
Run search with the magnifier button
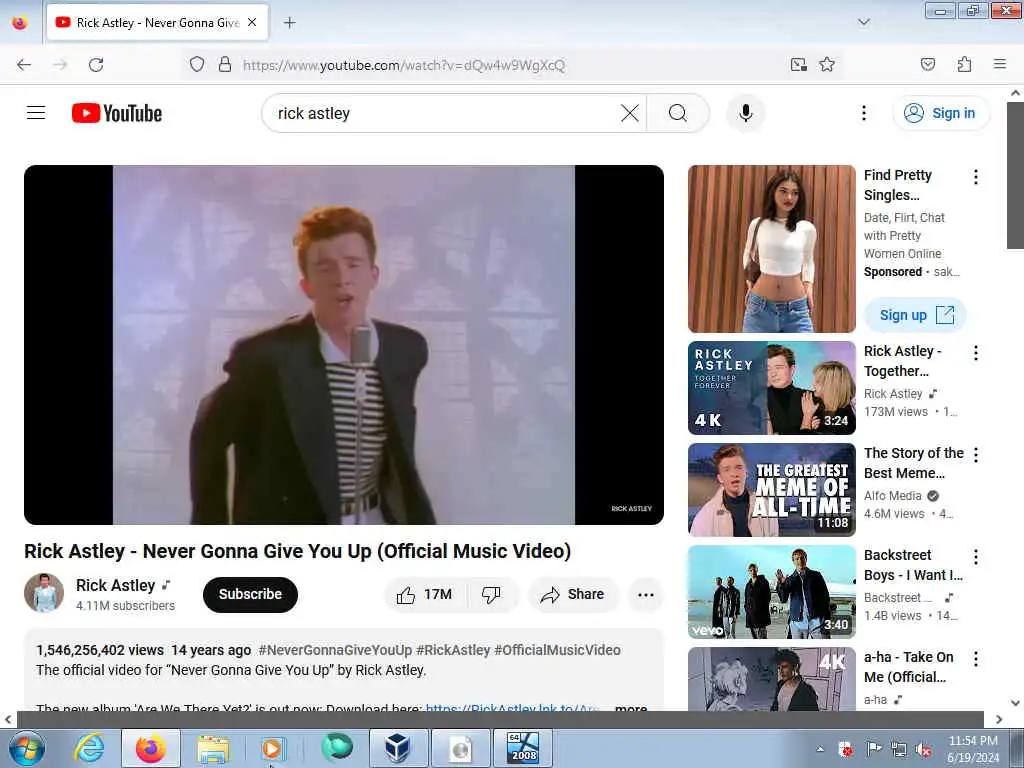coord(677,113)
